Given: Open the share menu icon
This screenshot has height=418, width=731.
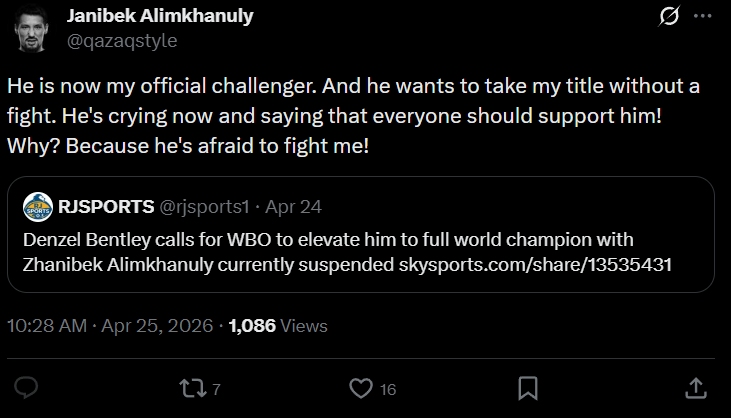Looking at the screenshot, I should coord(696,387).
